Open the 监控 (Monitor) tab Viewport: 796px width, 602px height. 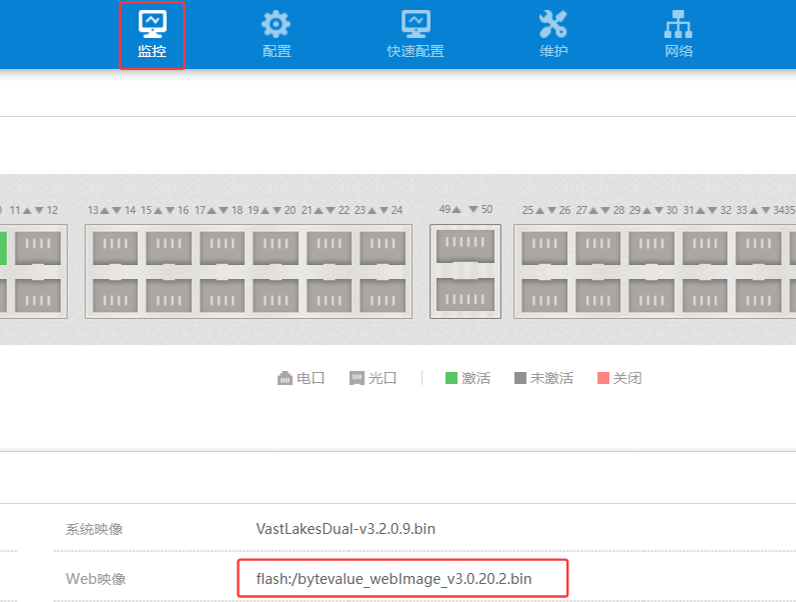(152, 35)
